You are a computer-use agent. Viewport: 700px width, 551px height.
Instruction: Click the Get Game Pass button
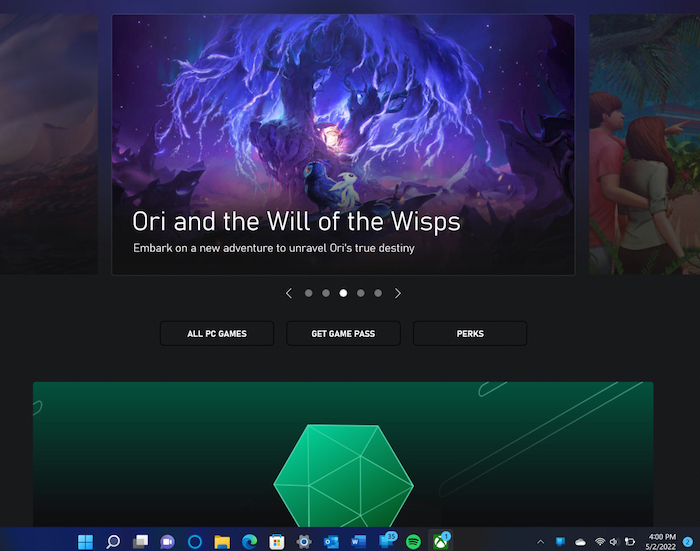pyautogui.click(x=343, y=334)
